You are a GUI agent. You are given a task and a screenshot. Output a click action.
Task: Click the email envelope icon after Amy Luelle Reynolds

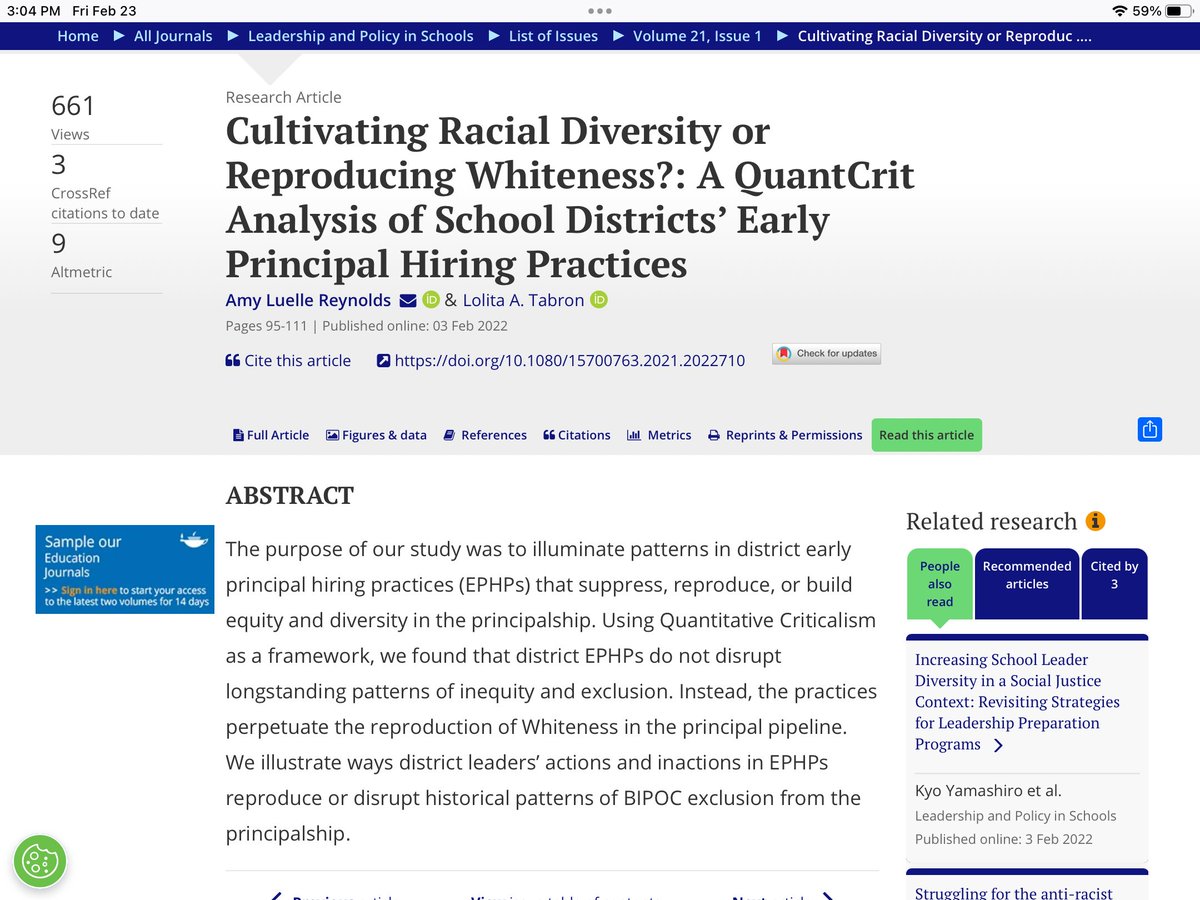tap(408, 300)
